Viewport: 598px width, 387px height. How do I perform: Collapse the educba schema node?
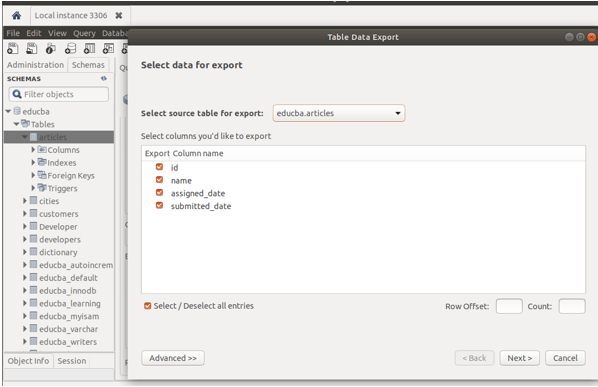[x=8, y=111]
